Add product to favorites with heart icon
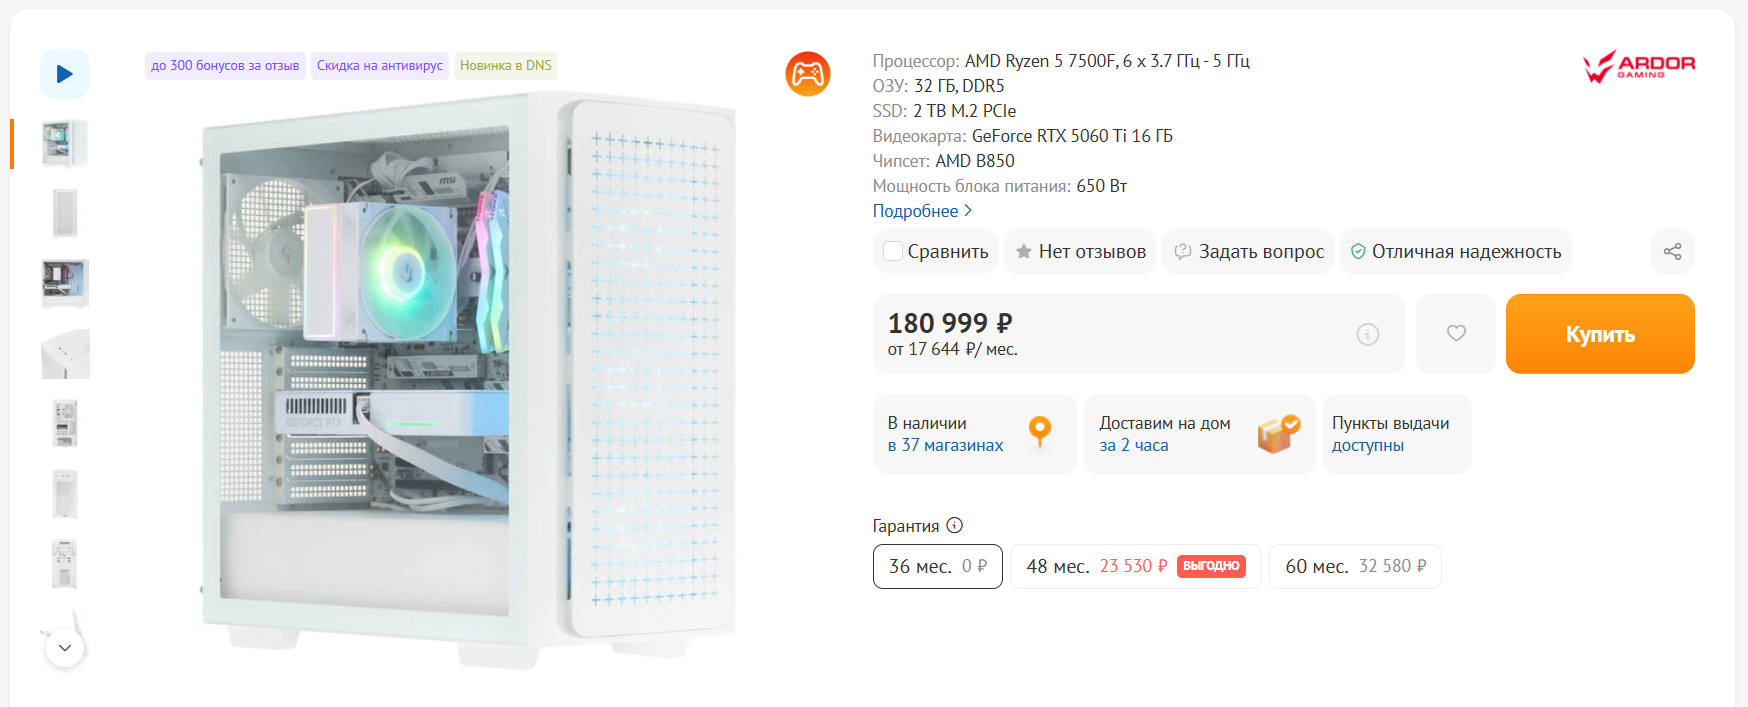The image size is (1748, 707). tap(1456, 334)
